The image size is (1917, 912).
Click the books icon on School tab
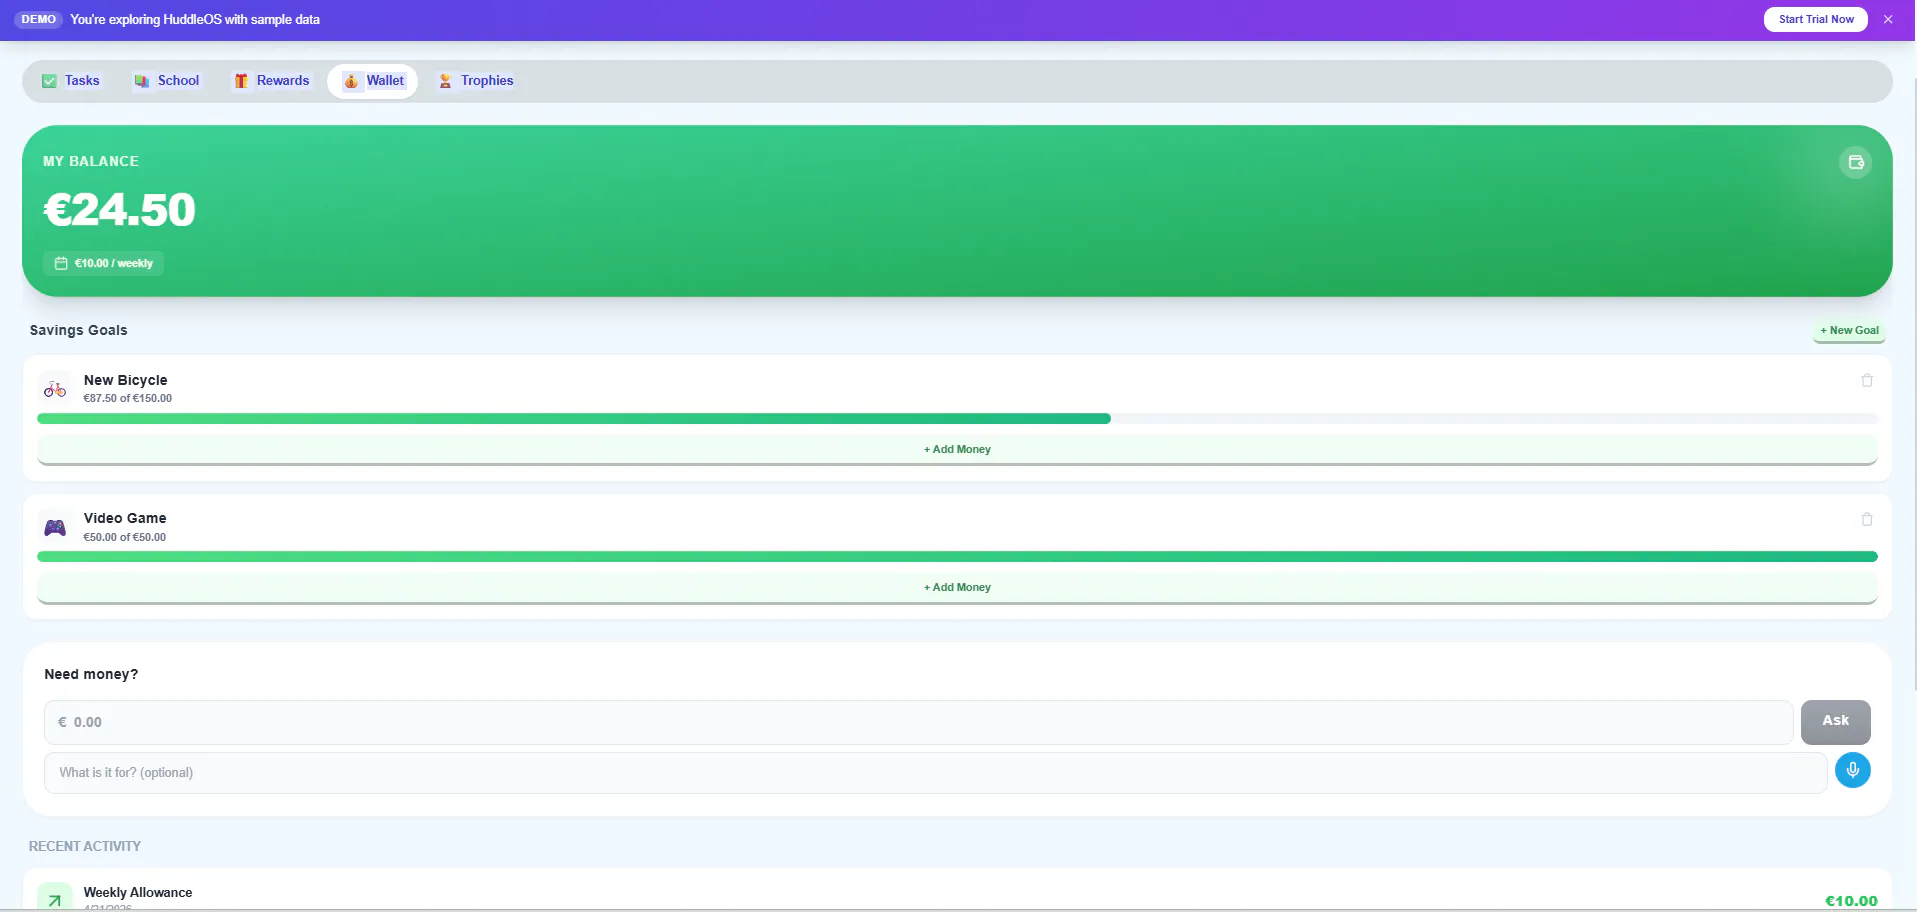(x=142, y=81)
